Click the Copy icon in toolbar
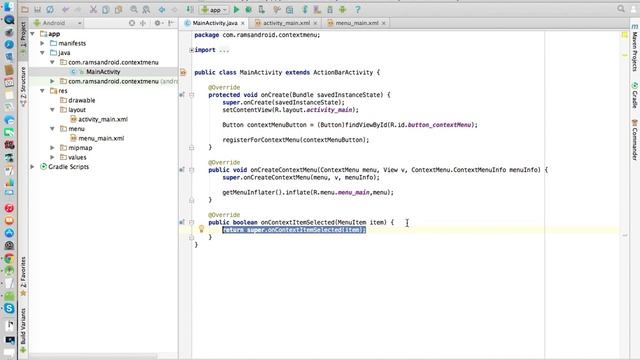This screenshot has width=640, height=360. click(106, 9)
